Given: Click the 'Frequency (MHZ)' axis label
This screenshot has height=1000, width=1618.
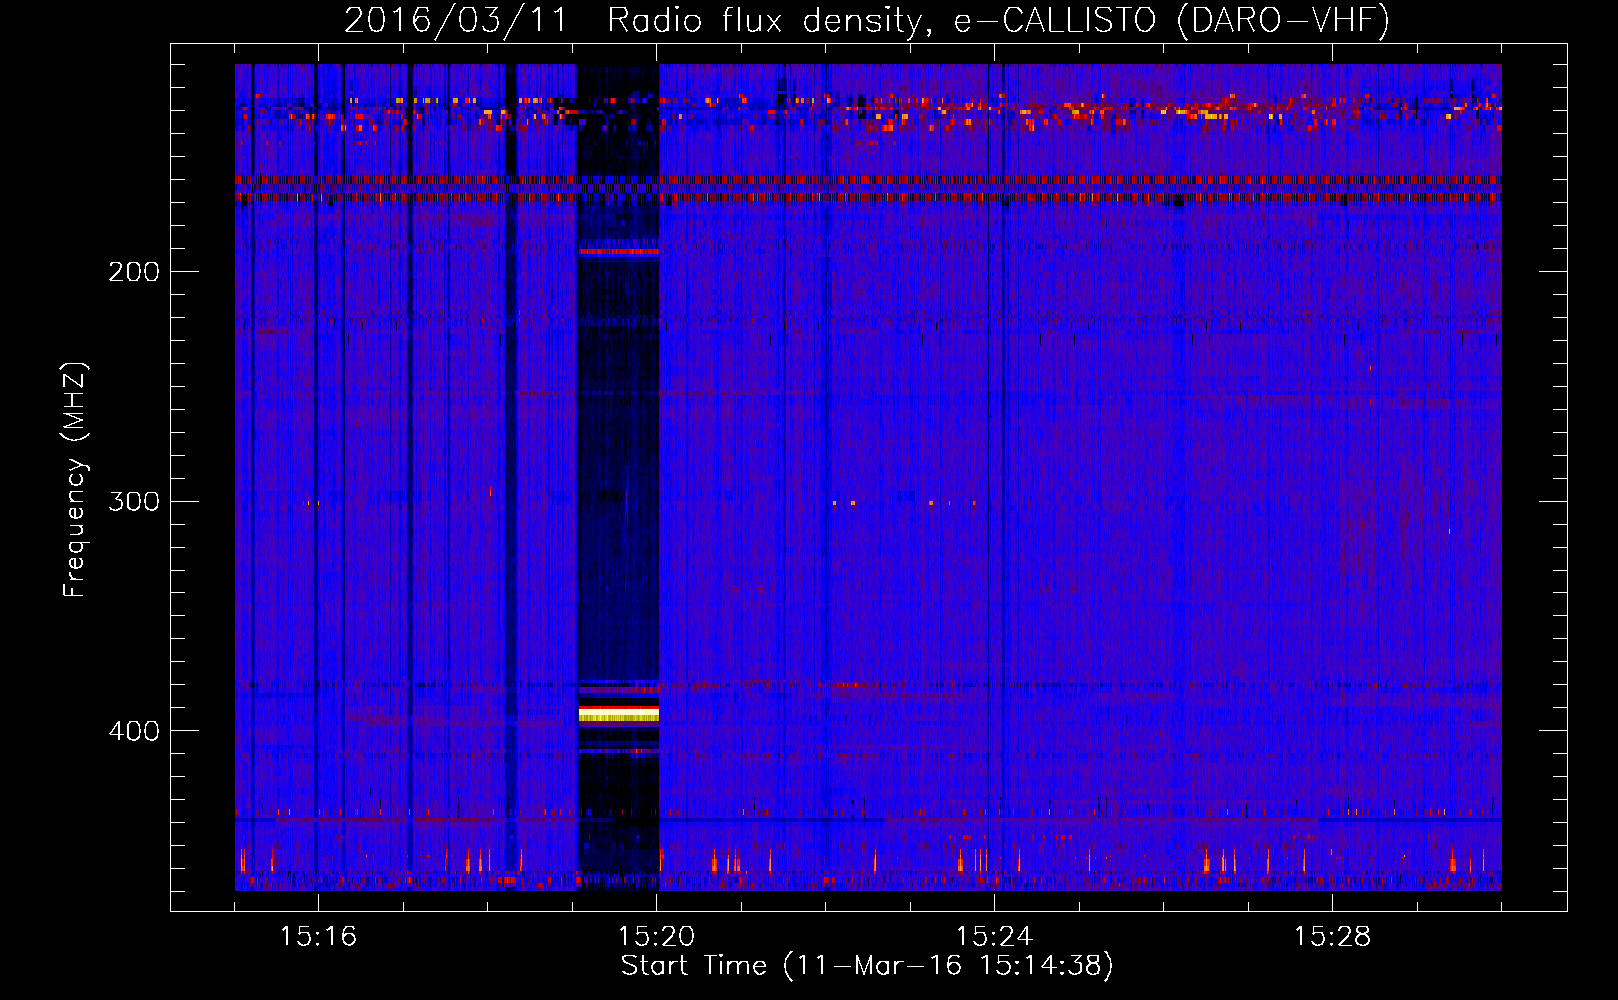Looking at the screenshot, I should pyautogui.click(x=75, y=480).
